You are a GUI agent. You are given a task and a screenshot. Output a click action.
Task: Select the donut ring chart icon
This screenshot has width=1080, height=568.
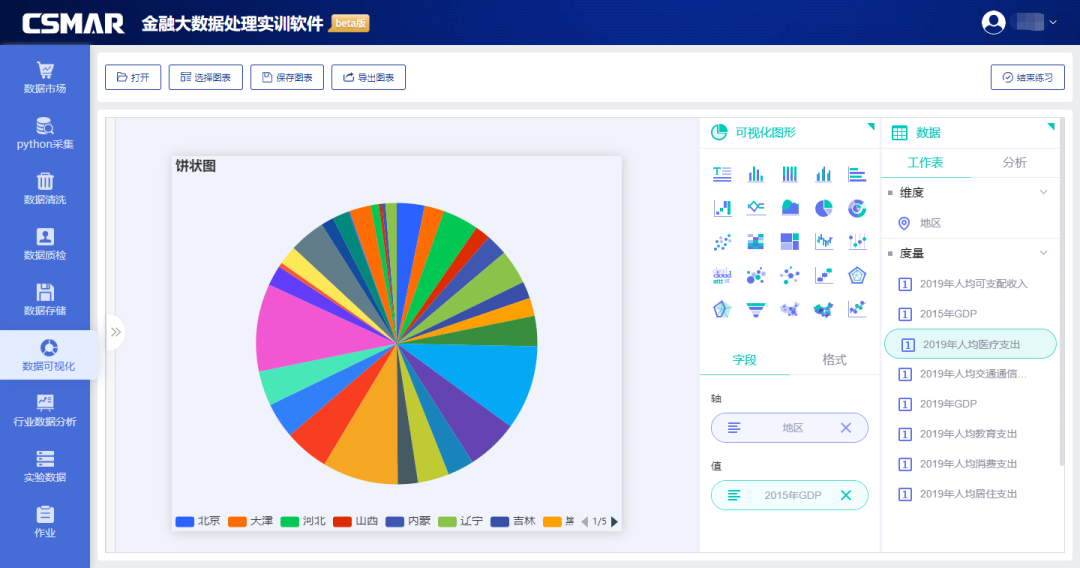click(x=857, y=208)
